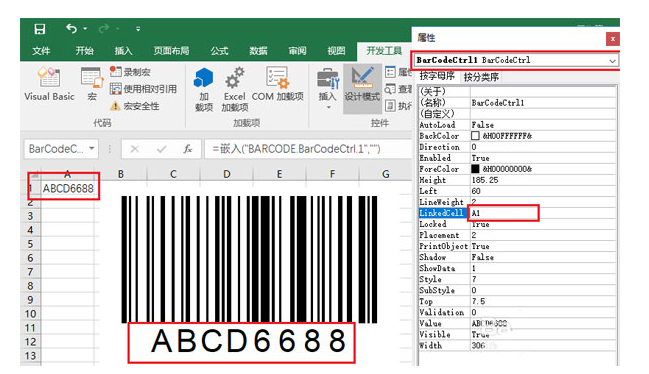Select row 3 header
Screen dimensions: 649x374
[x=30, y=216]
